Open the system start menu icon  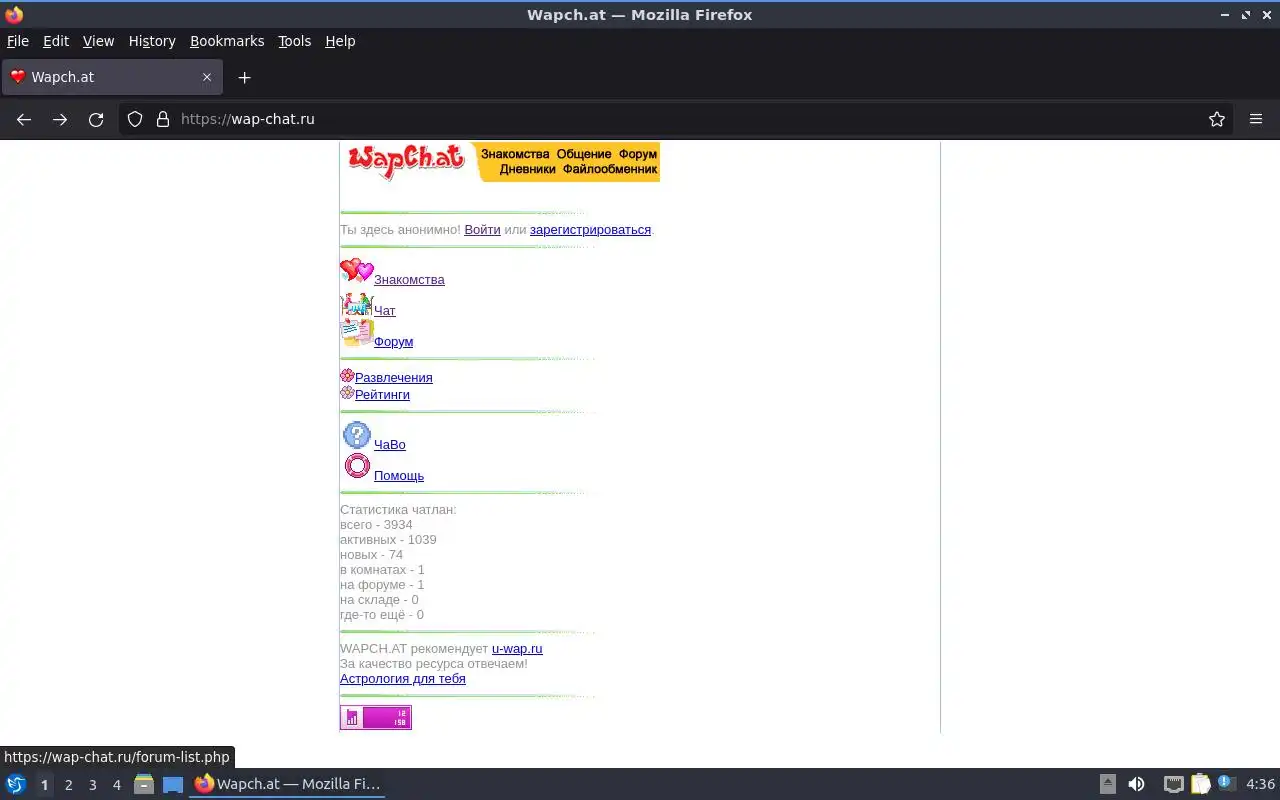[16, 785]
